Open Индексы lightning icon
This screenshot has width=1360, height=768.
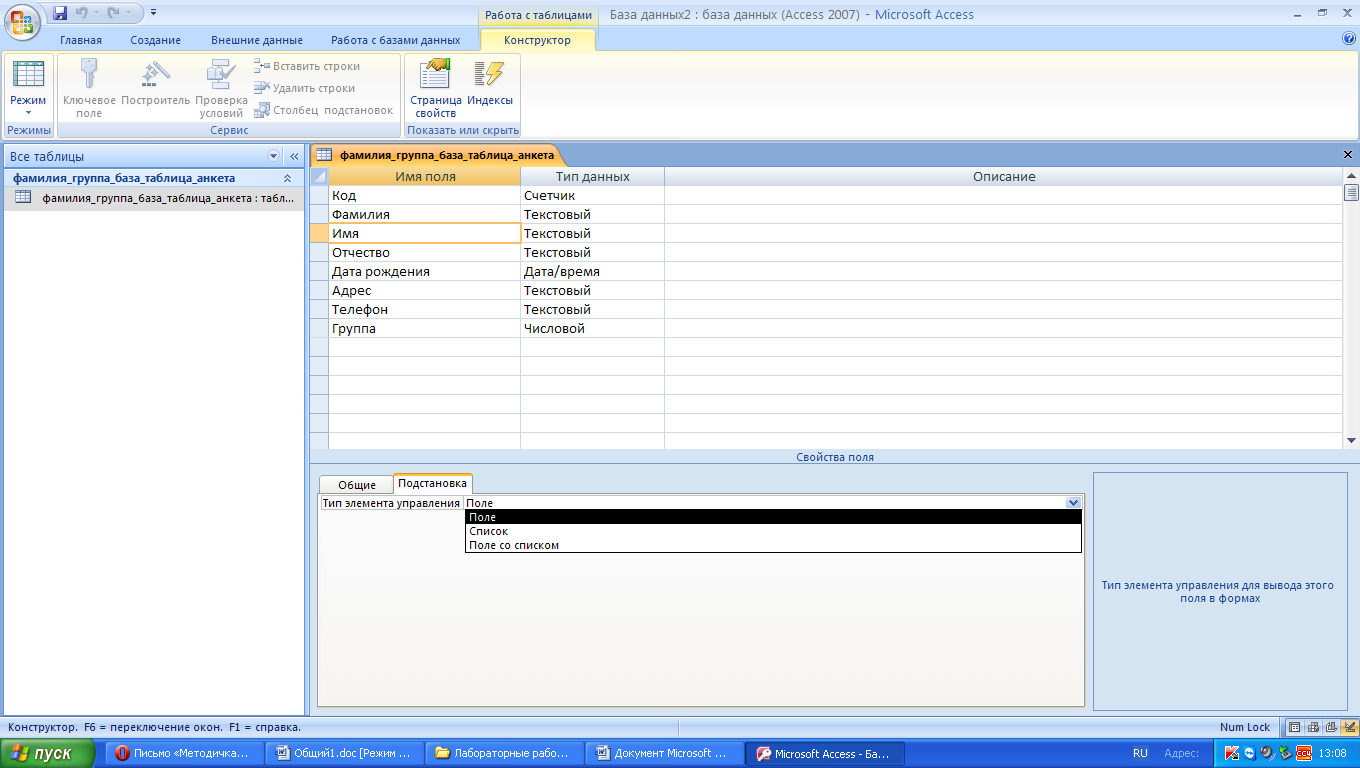[x=489, y=74]
